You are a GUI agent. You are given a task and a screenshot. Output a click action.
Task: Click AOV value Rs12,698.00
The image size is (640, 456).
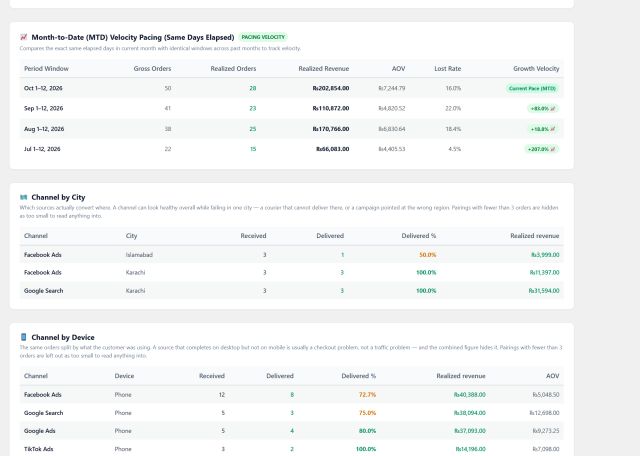(x=544, y=413)
